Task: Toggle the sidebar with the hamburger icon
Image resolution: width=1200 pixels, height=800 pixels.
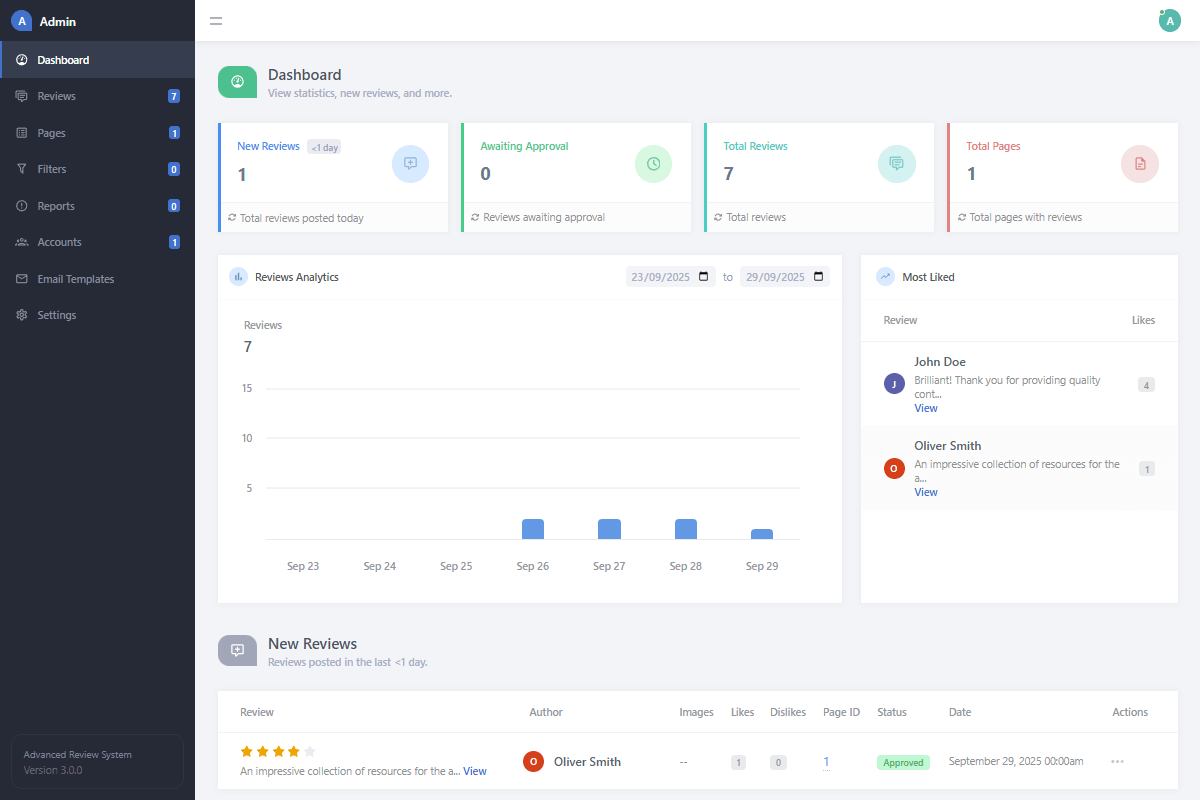Action: (216, 20)
